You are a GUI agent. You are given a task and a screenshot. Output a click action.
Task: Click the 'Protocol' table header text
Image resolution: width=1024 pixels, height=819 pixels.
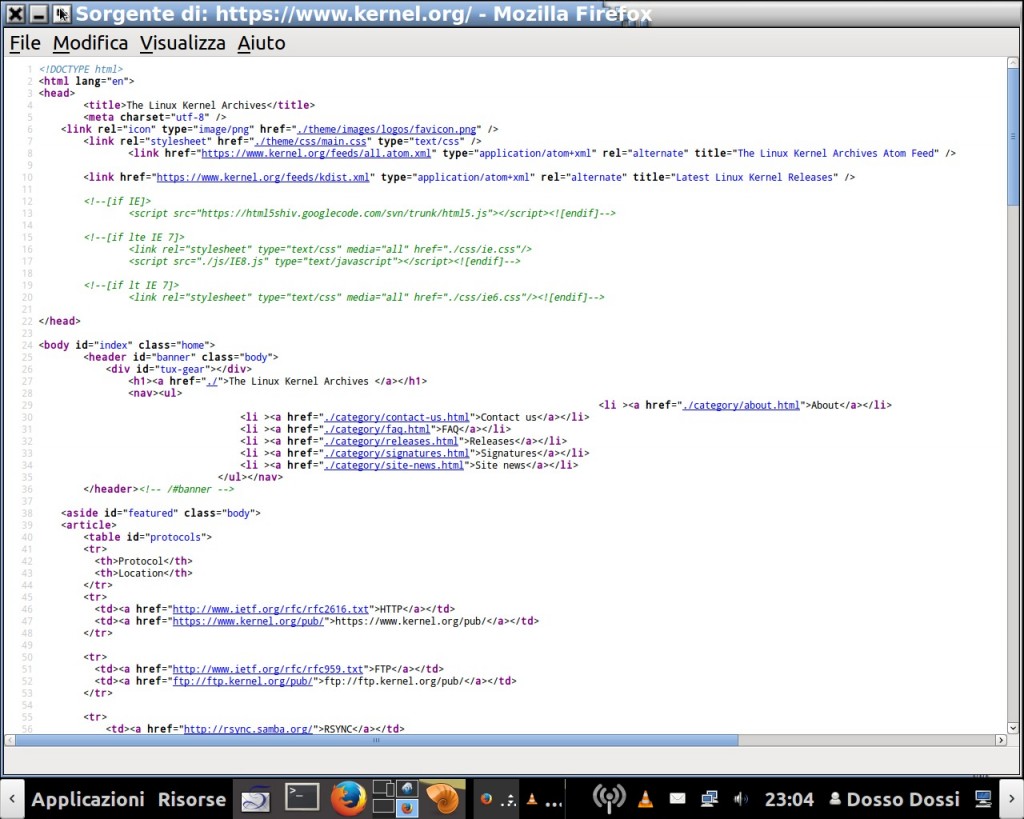140,561
